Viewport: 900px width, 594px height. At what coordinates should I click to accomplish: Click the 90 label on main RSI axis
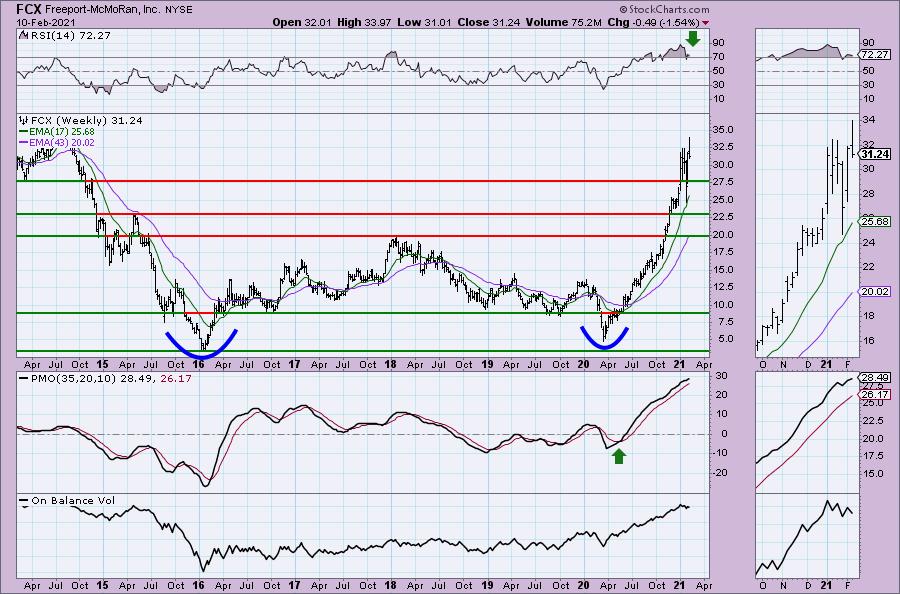[718, 43]
